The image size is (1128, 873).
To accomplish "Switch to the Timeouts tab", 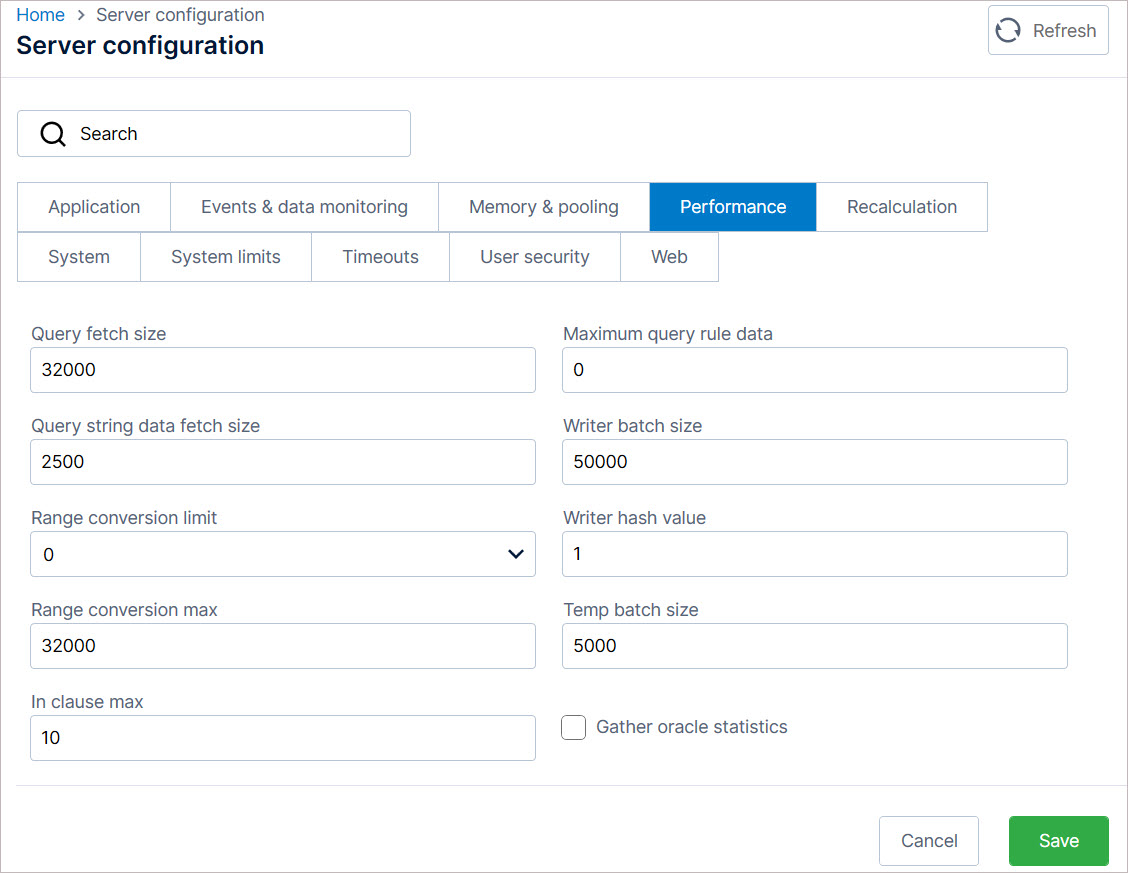I will (x=380, y=257).
